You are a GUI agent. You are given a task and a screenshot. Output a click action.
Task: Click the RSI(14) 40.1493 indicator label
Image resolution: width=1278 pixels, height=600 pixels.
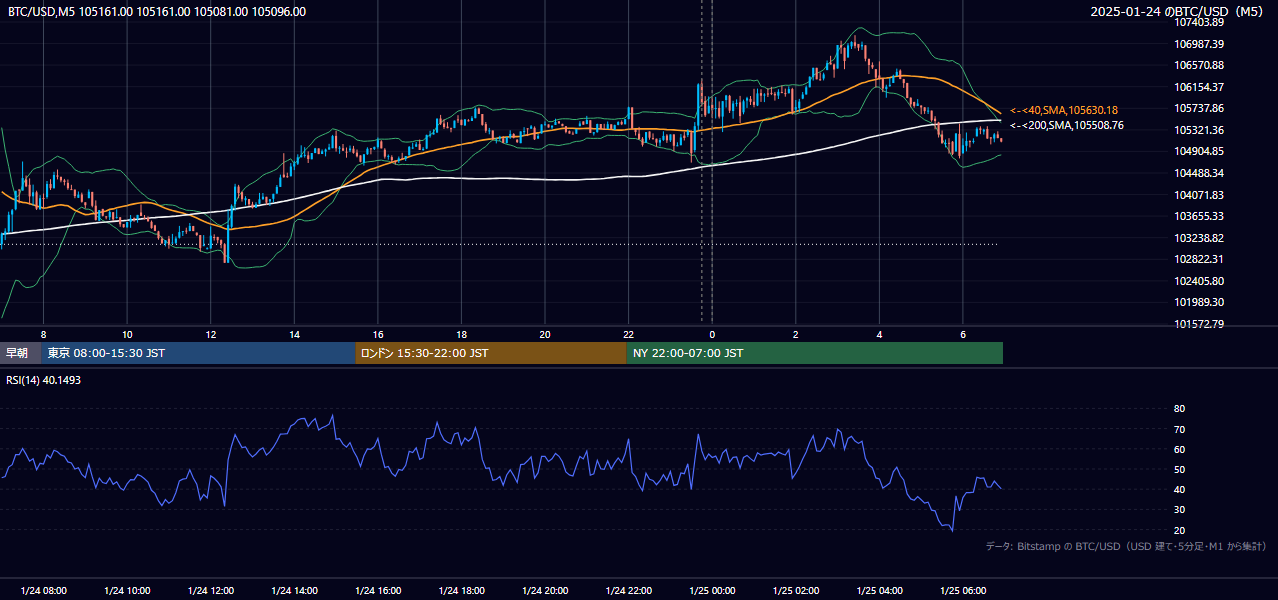[x=44, y=380]
